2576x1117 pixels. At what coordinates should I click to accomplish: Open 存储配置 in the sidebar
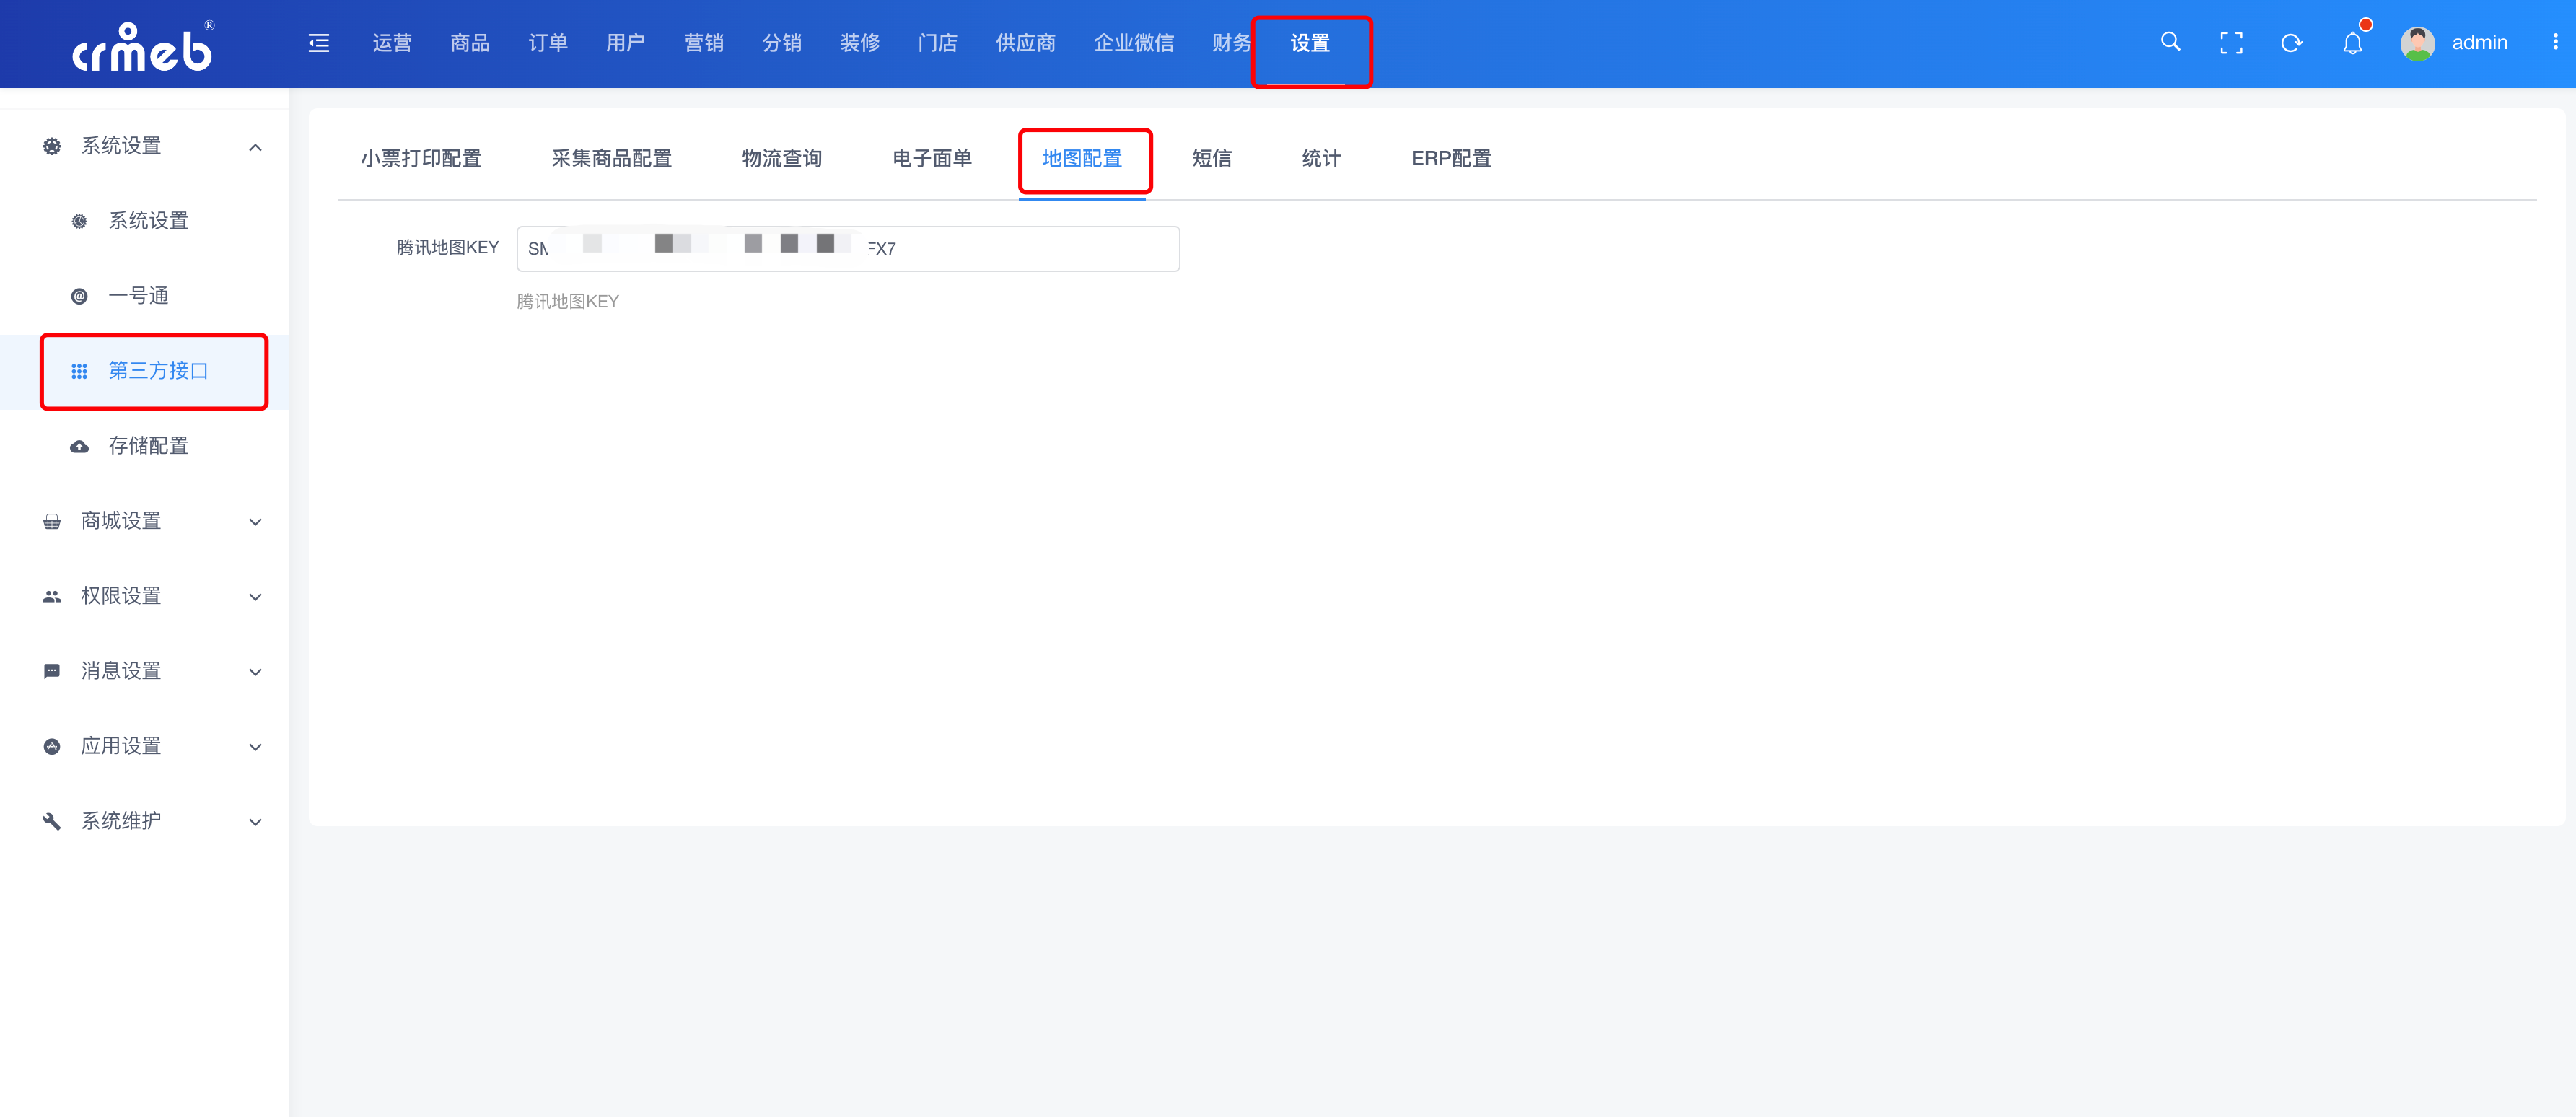point(148,446)
